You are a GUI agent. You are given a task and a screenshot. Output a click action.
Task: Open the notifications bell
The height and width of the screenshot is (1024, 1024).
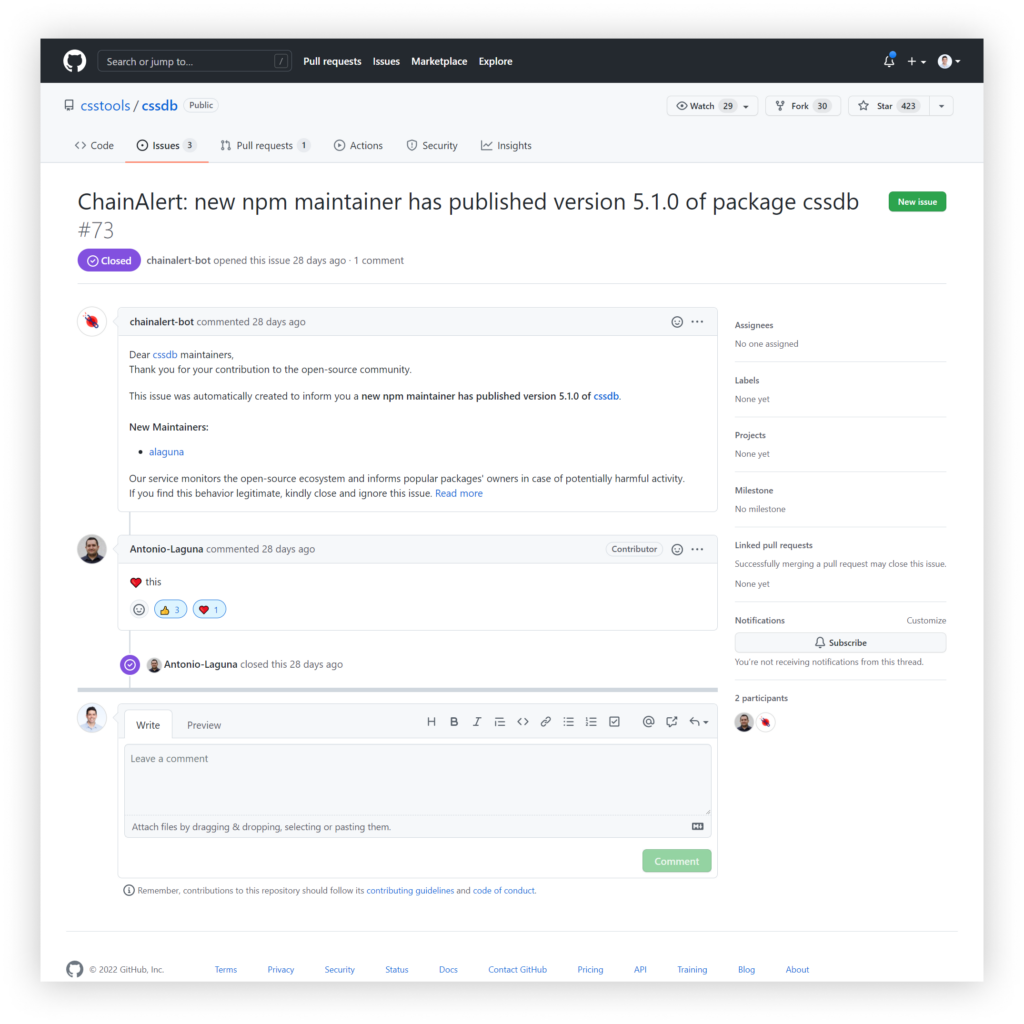[889, 61]
